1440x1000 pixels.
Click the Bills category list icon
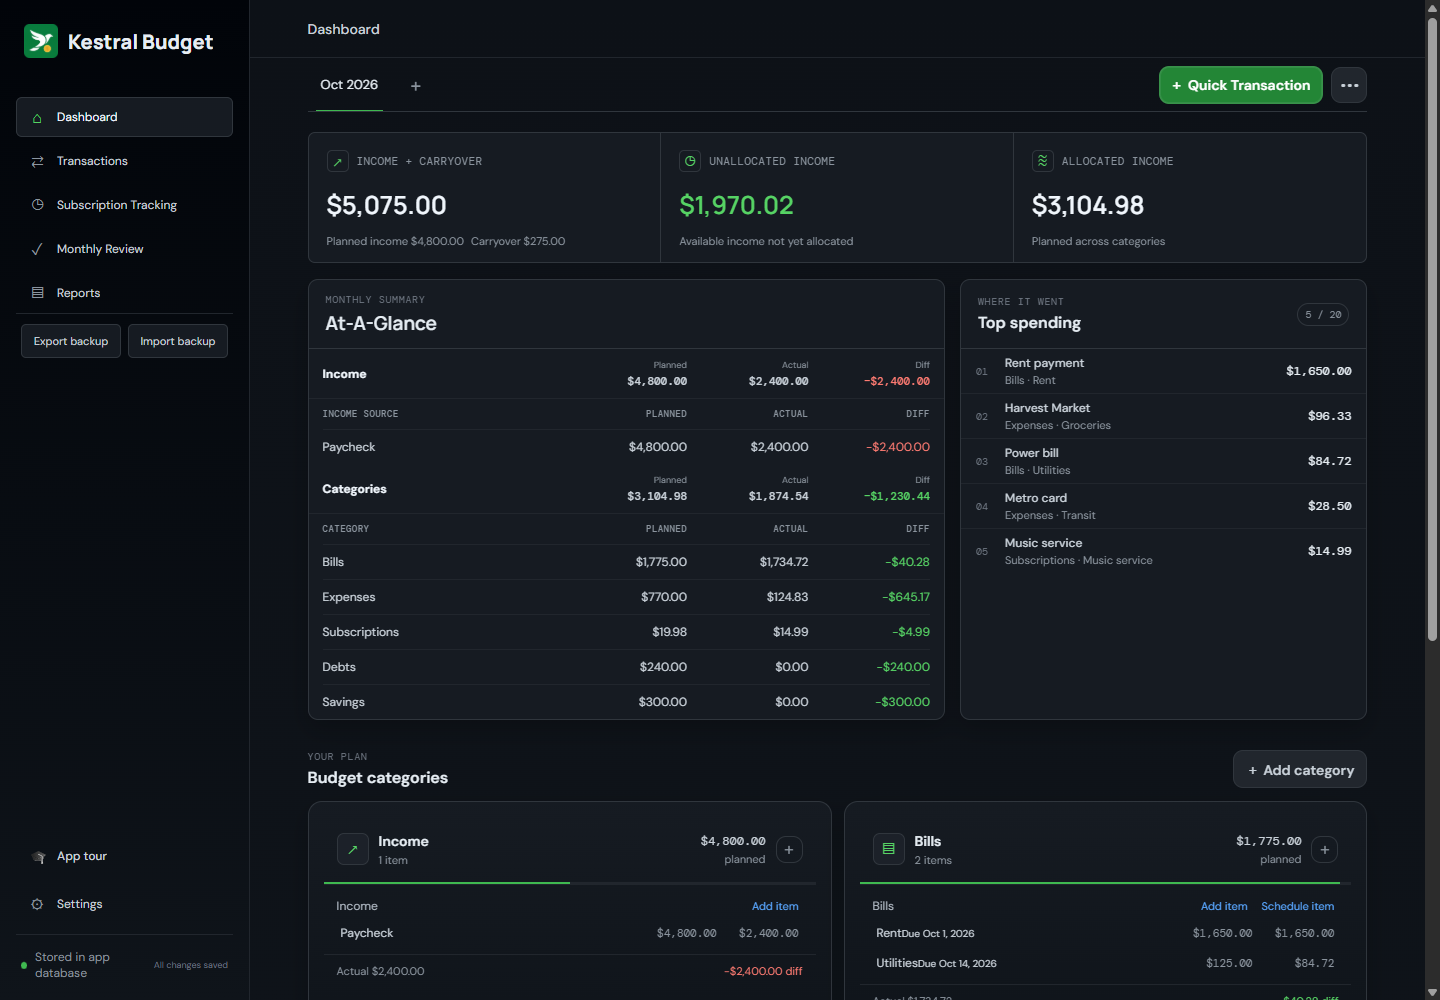pyautogui.click(x=889, y=850)
